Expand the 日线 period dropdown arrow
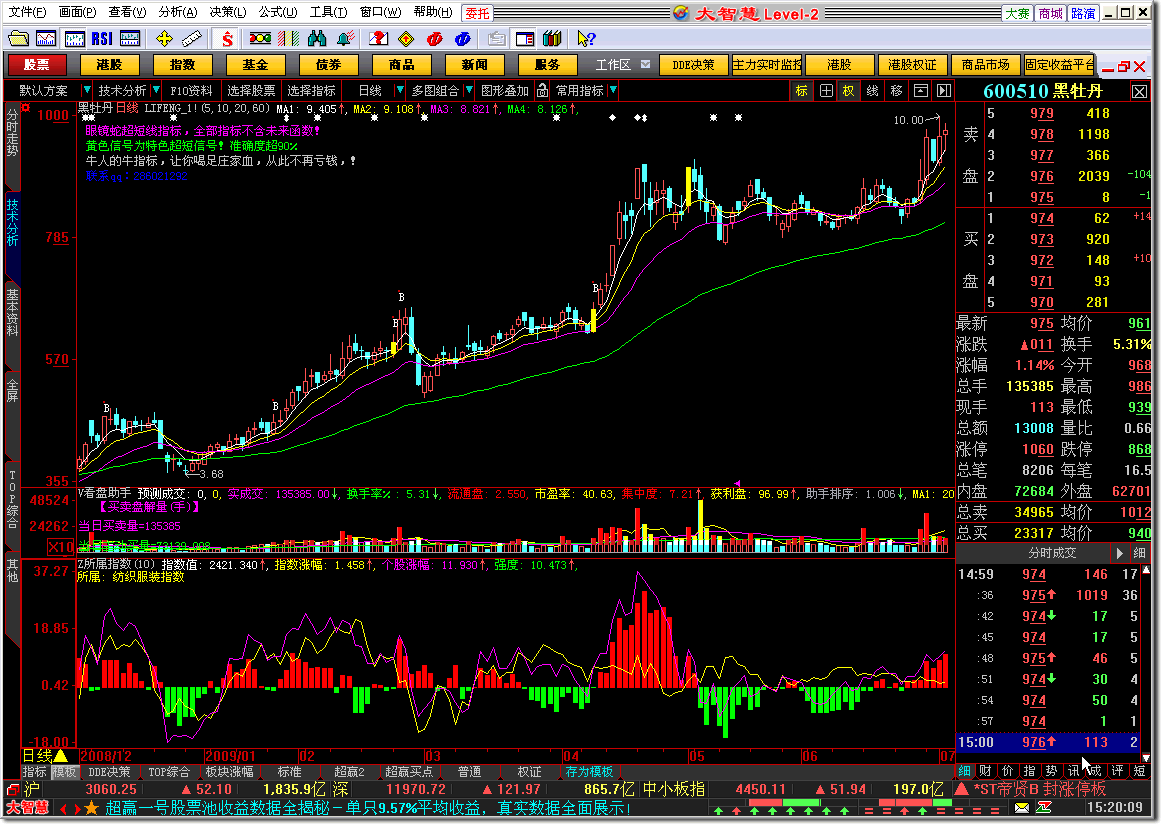The height and width of the screenshot is (826, 1164). tap(399, 91)
